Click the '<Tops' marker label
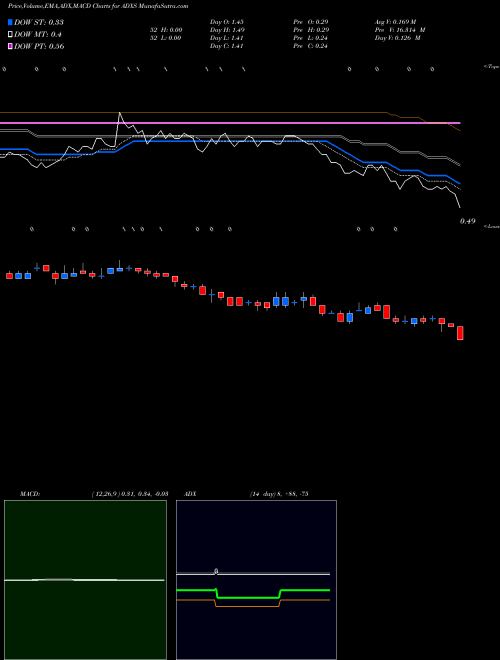 (x=492, y=67)
